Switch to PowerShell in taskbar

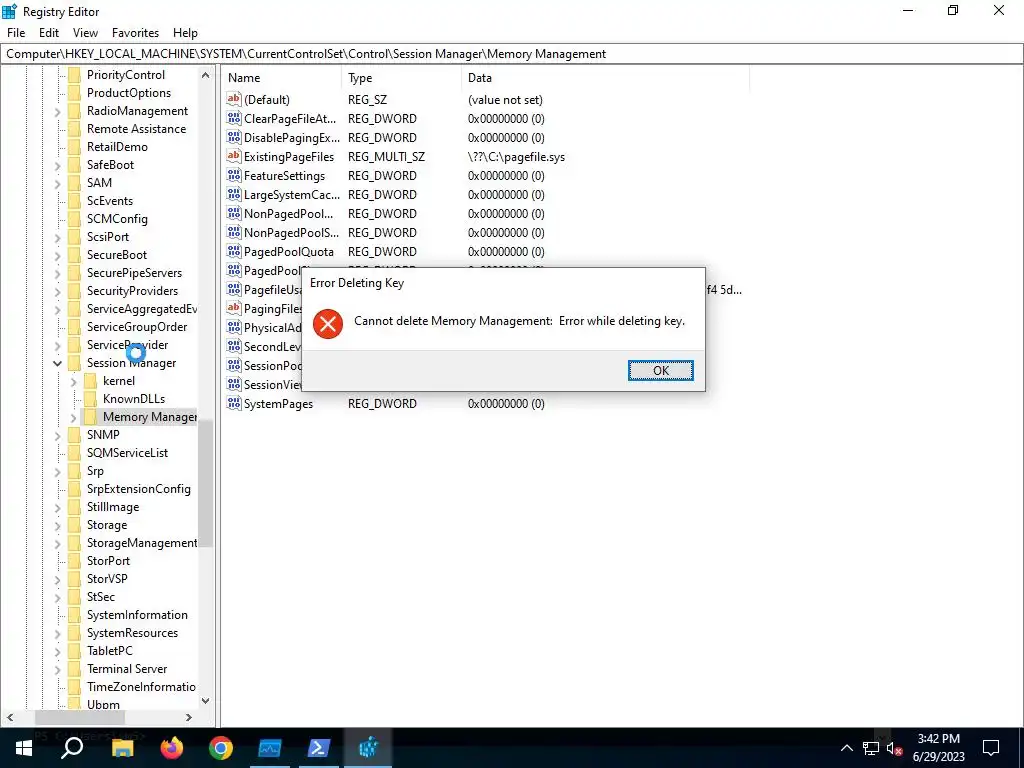coord(319,748)
